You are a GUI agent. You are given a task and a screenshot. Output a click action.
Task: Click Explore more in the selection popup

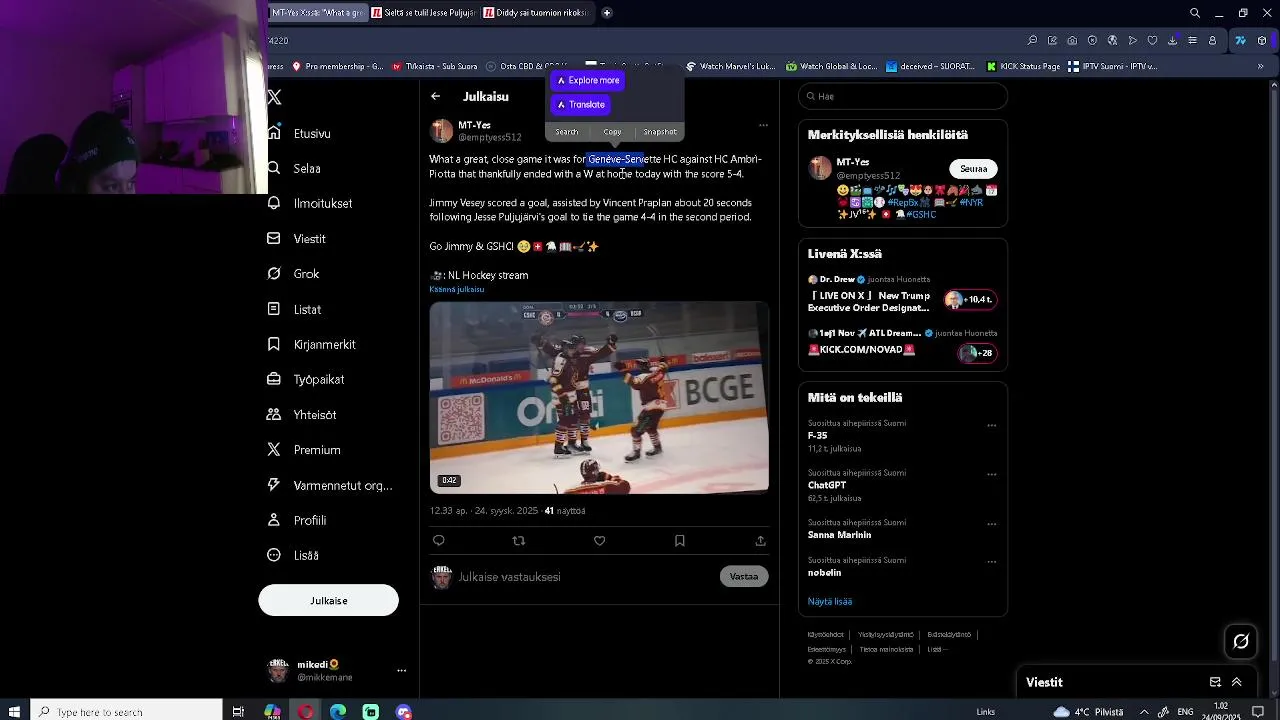click(589, 80)
